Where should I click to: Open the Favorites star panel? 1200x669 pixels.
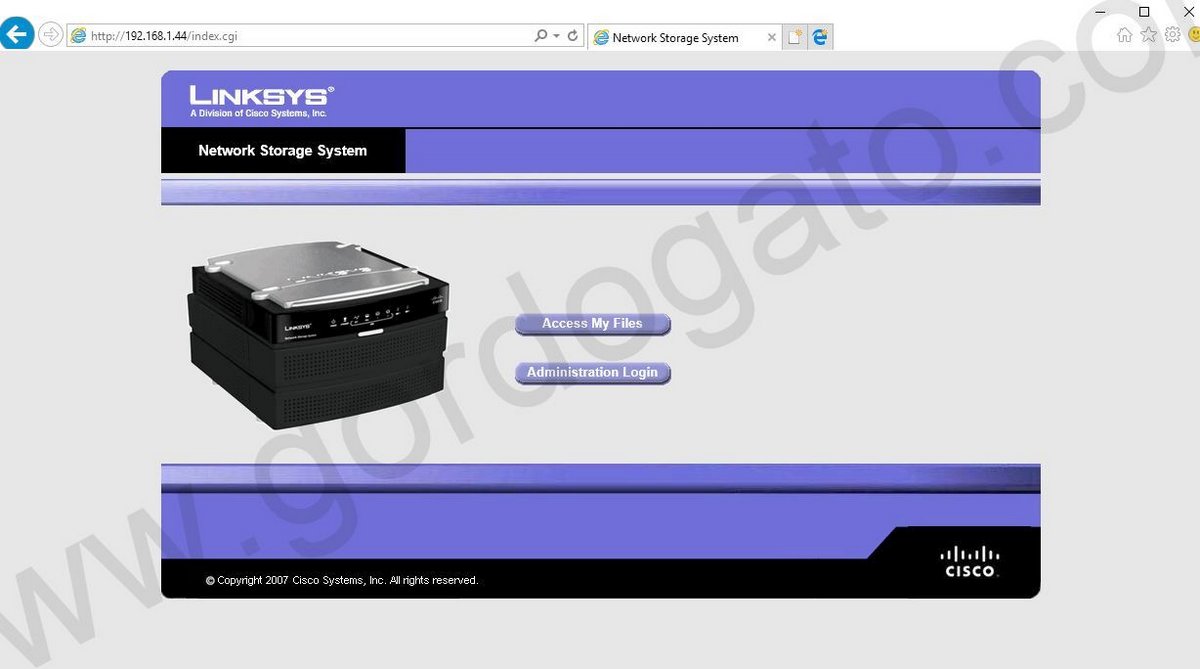(x=1148, y=33)
